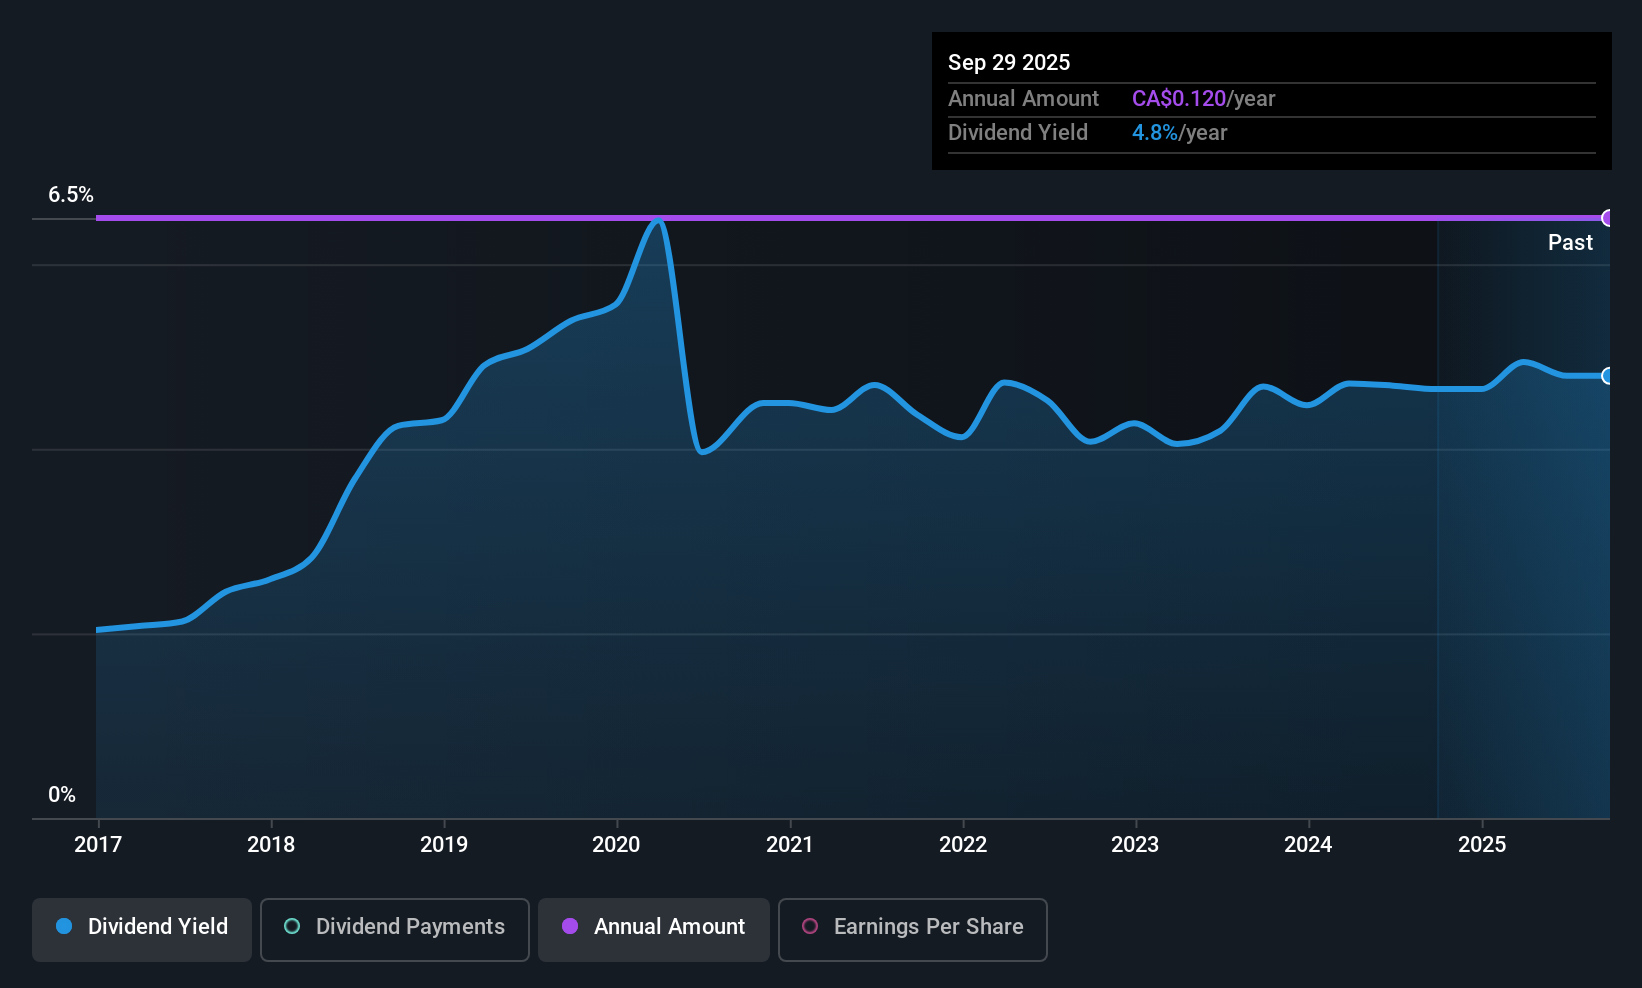Click the 6.5% gridline marker

click(x=71, y=195)
